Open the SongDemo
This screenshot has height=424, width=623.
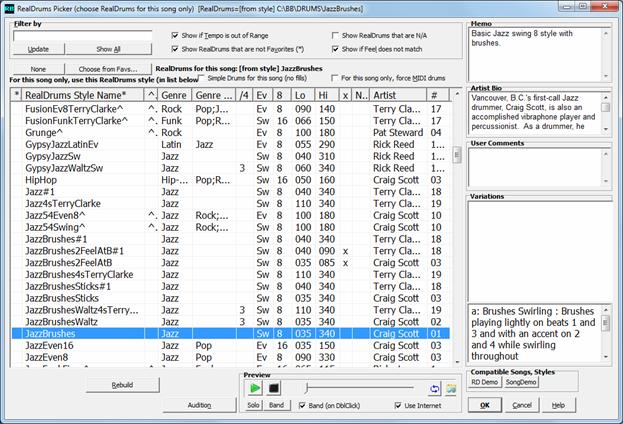click(521, 382)
